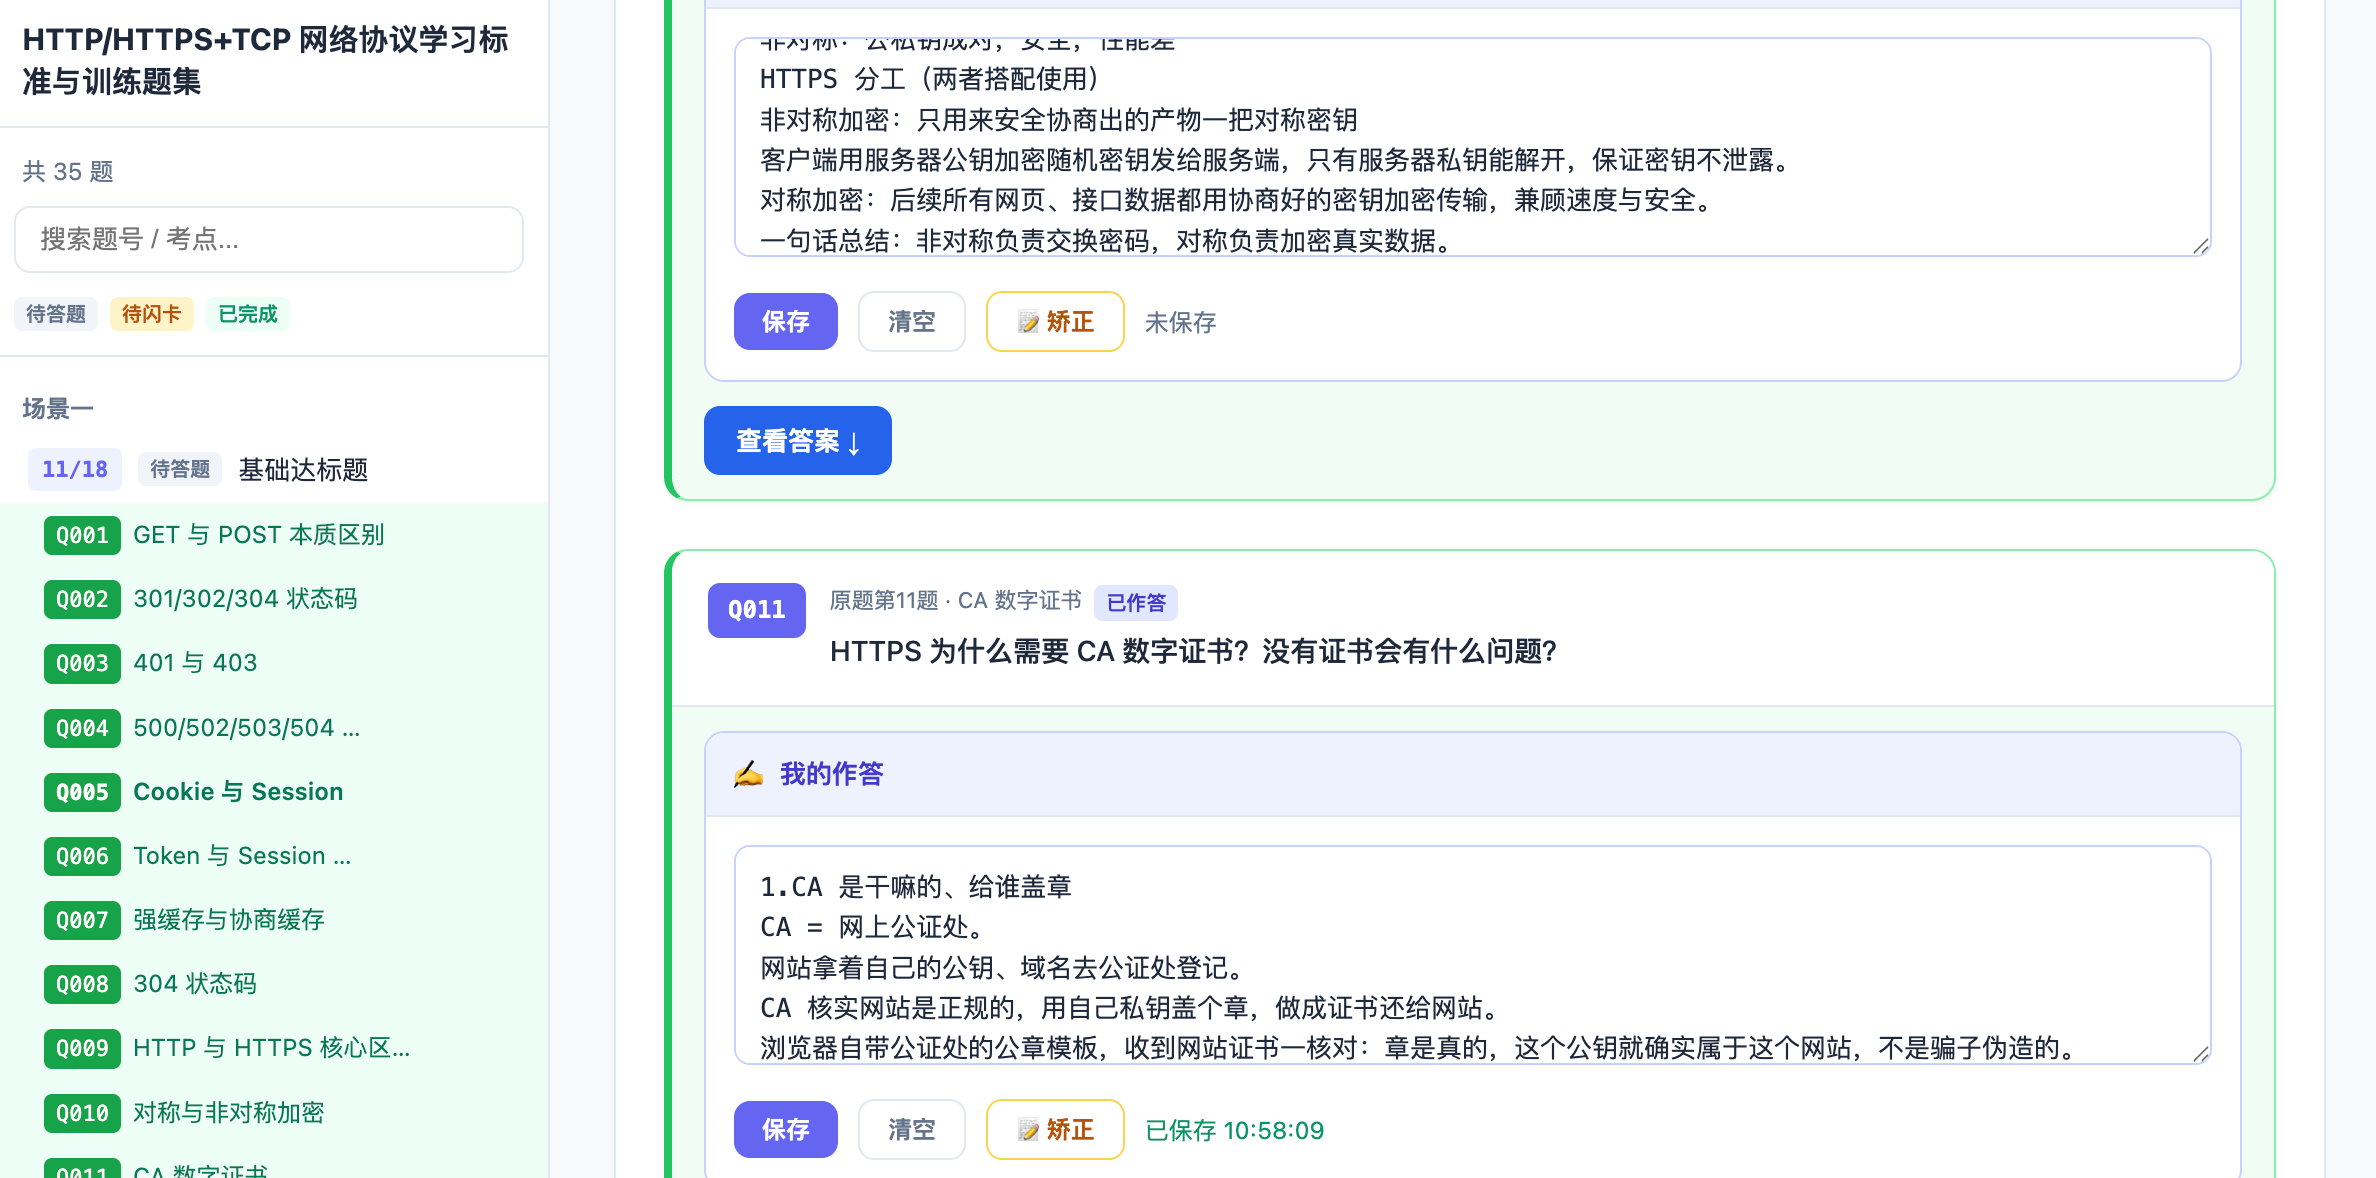Click the 我的作答 header label
Image resolution: width=2376 pixels, height=1178 pixels.
click(x=832, y=774)
